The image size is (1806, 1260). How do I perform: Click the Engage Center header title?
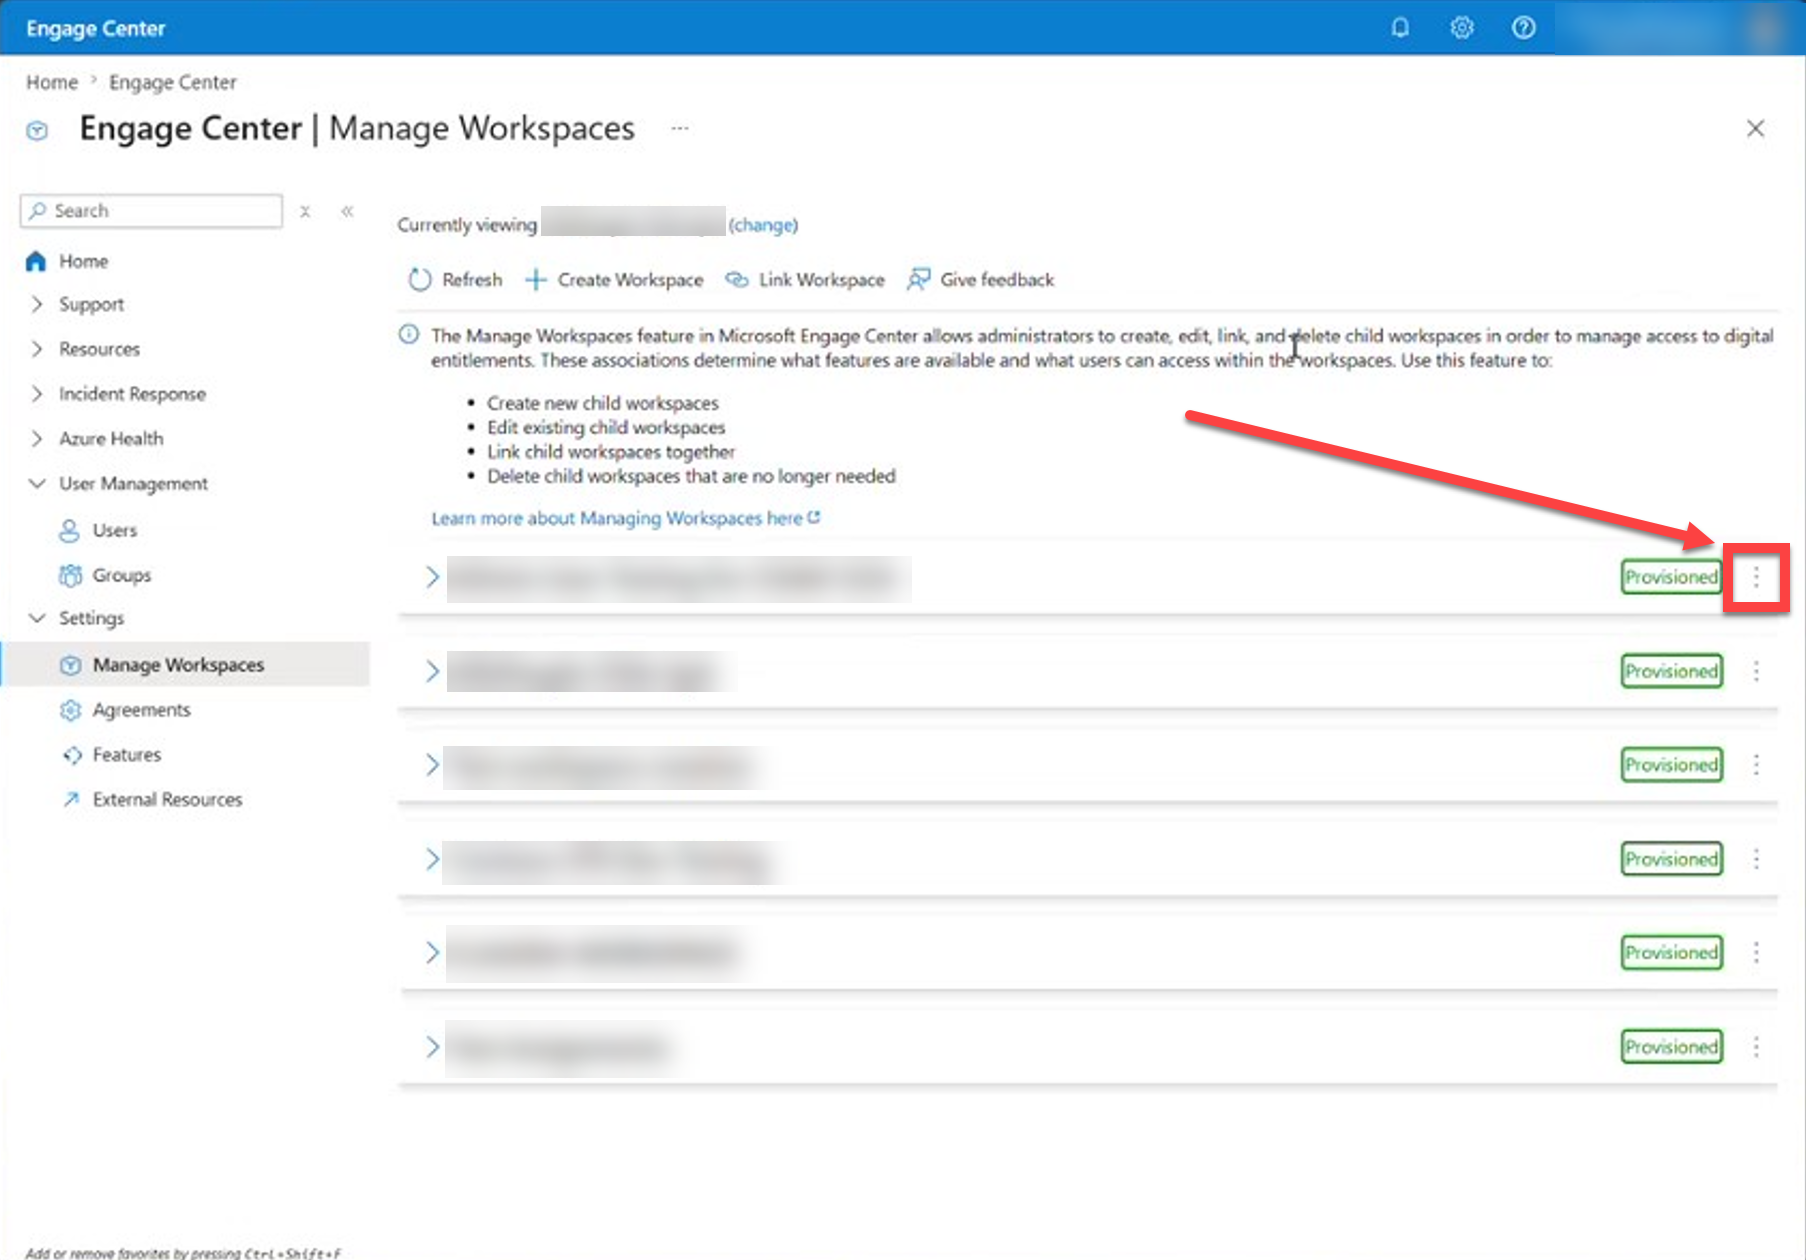[96, 29]
